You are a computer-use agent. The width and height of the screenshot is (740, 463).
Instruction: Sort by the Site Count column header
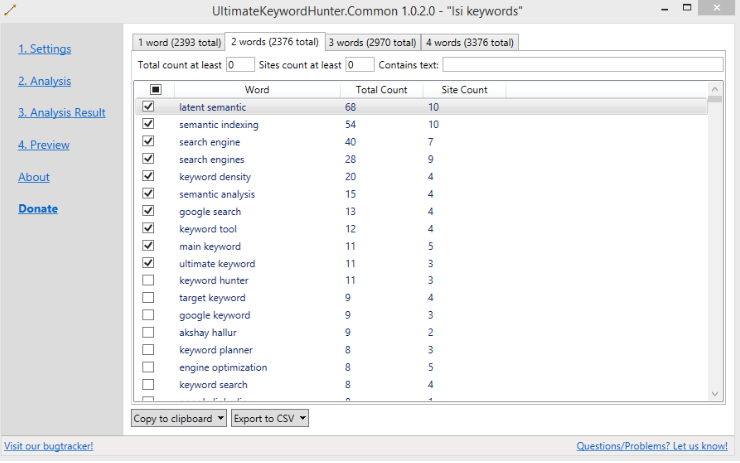point(464,90)
